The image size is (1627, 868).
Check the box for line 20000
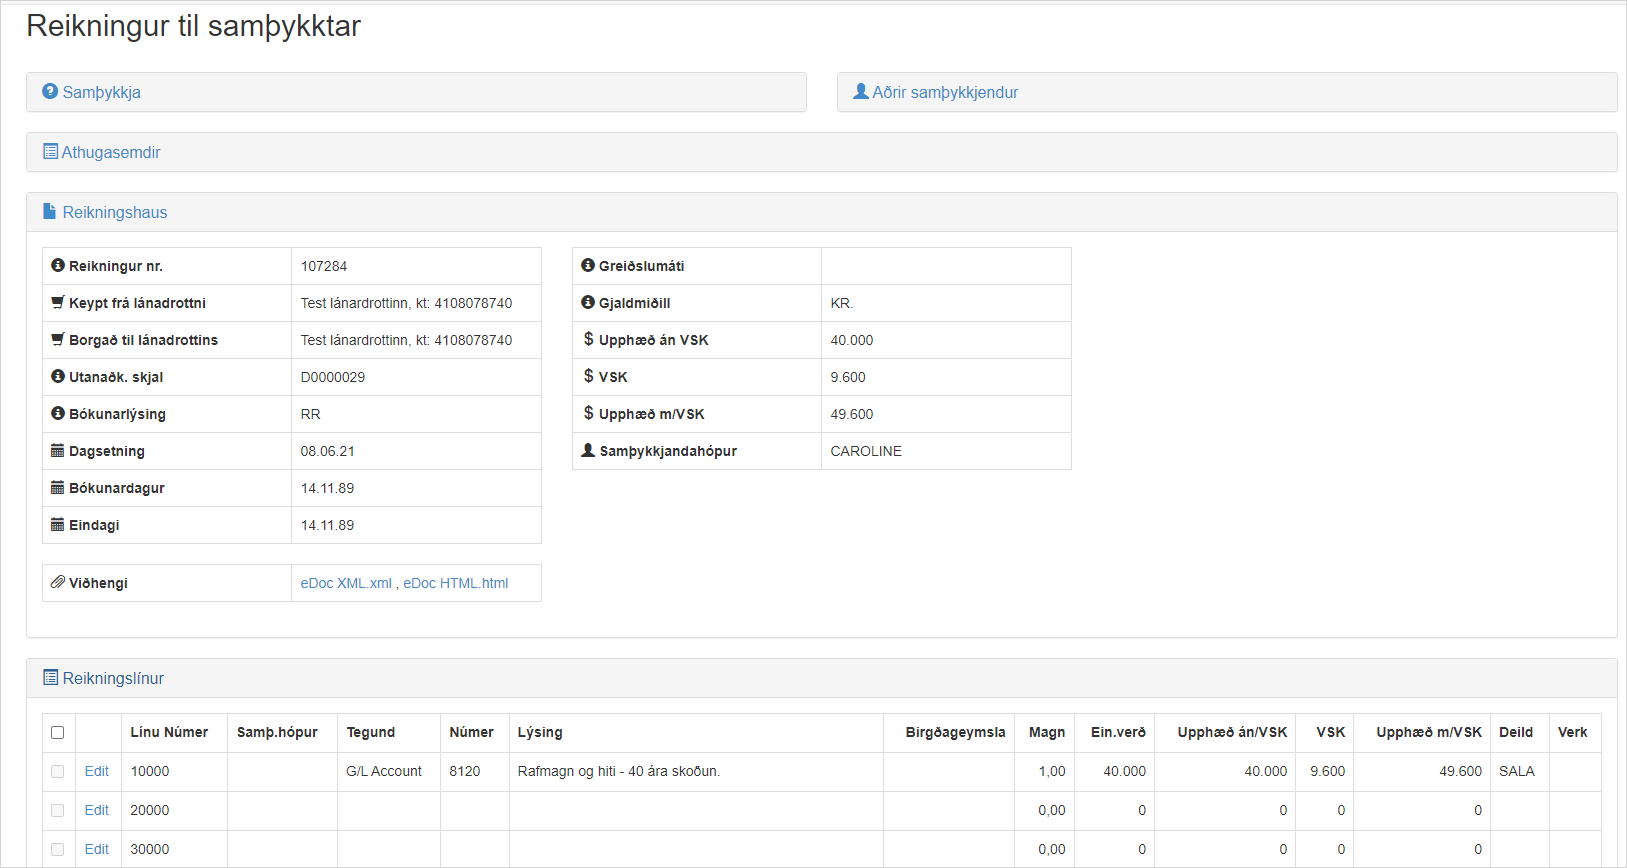pyautogui.click(x=58, y=810)
